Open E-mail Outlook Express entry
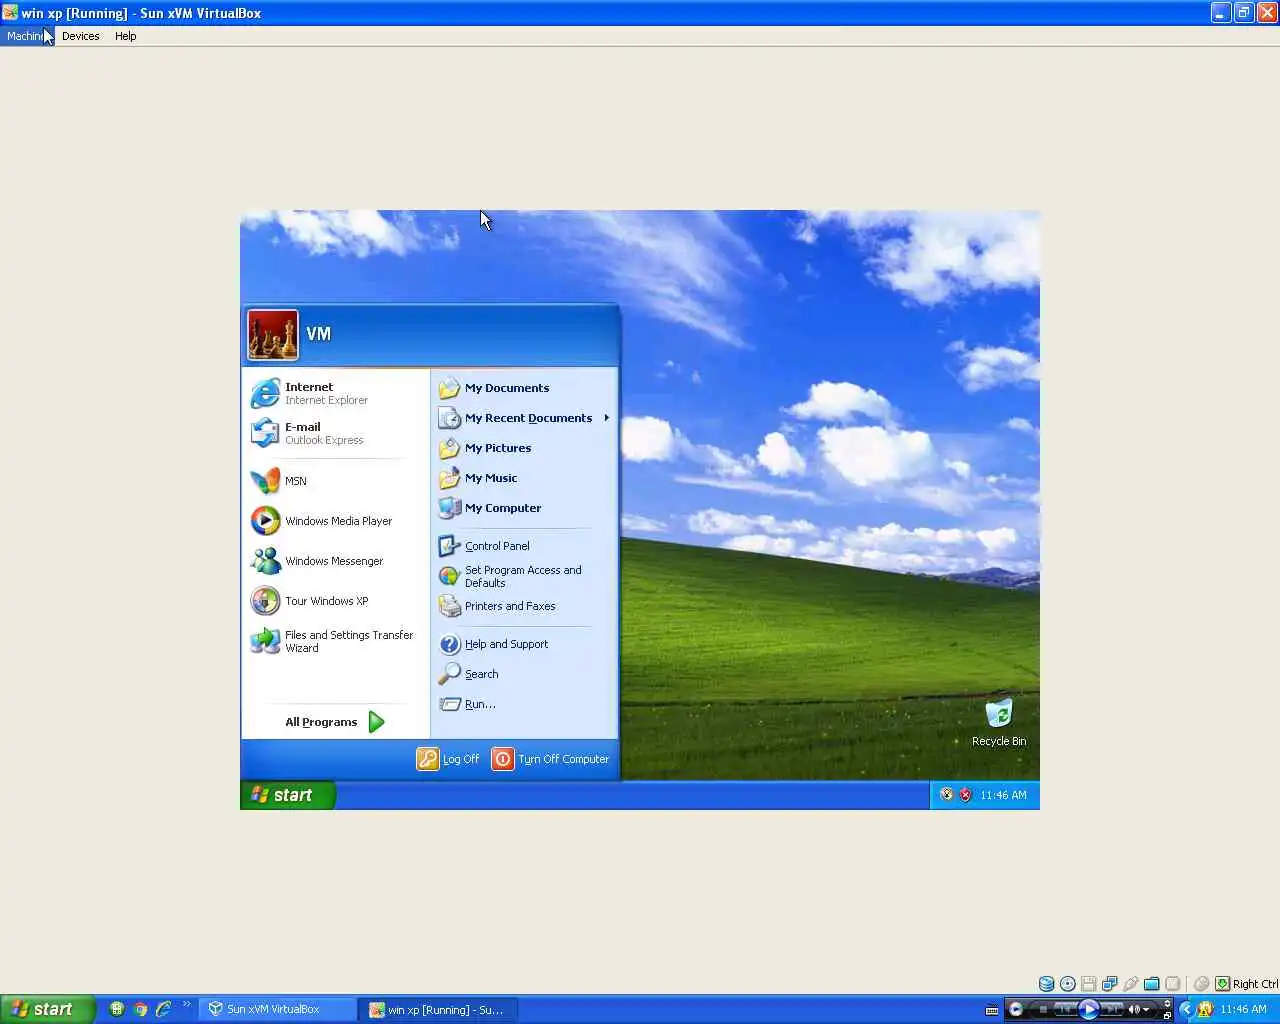 coord(335,433)
